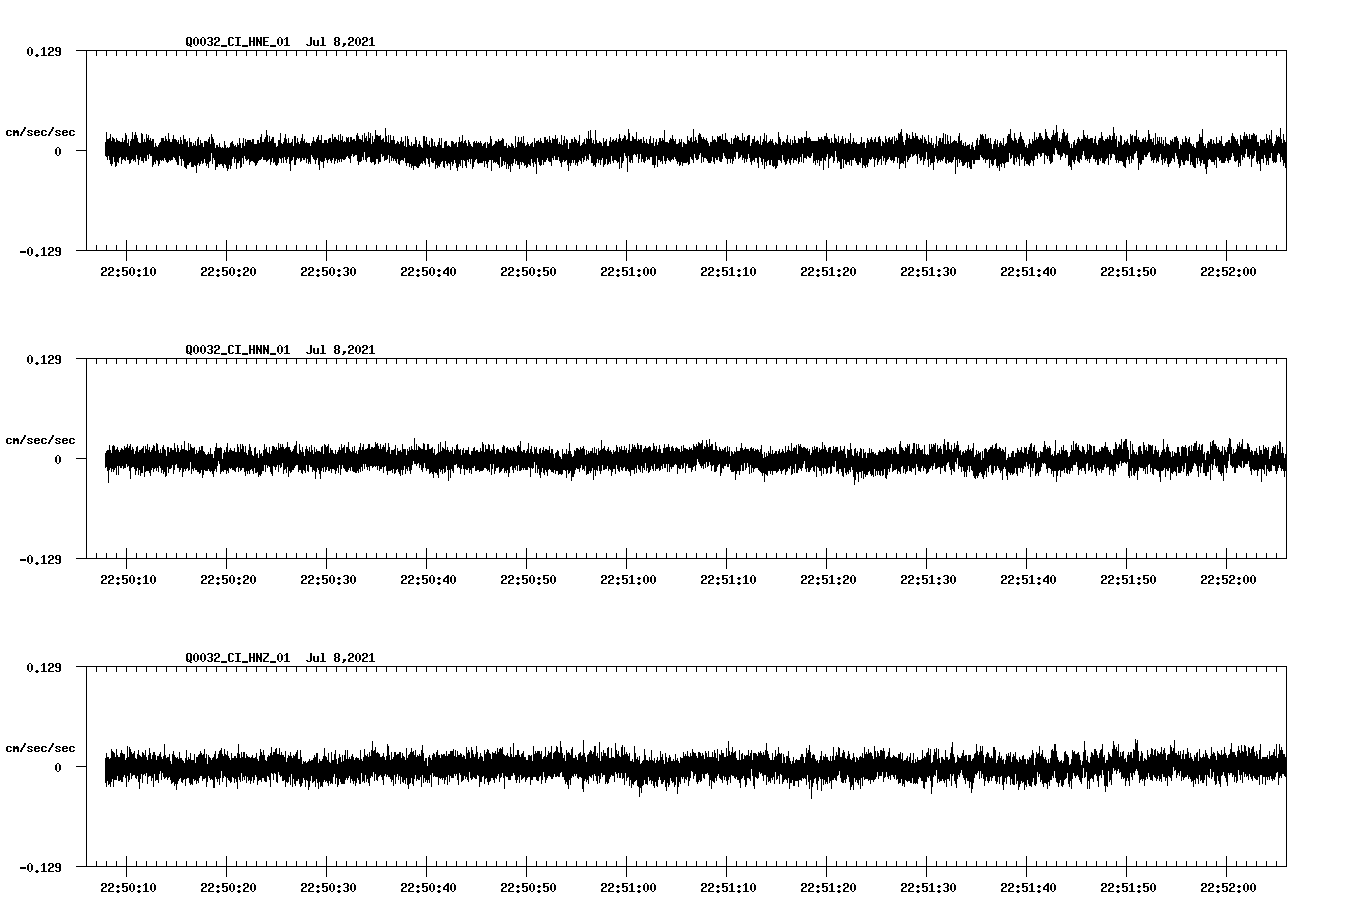Click the Jul 8,2021 date text on top trace

point(342,41)
